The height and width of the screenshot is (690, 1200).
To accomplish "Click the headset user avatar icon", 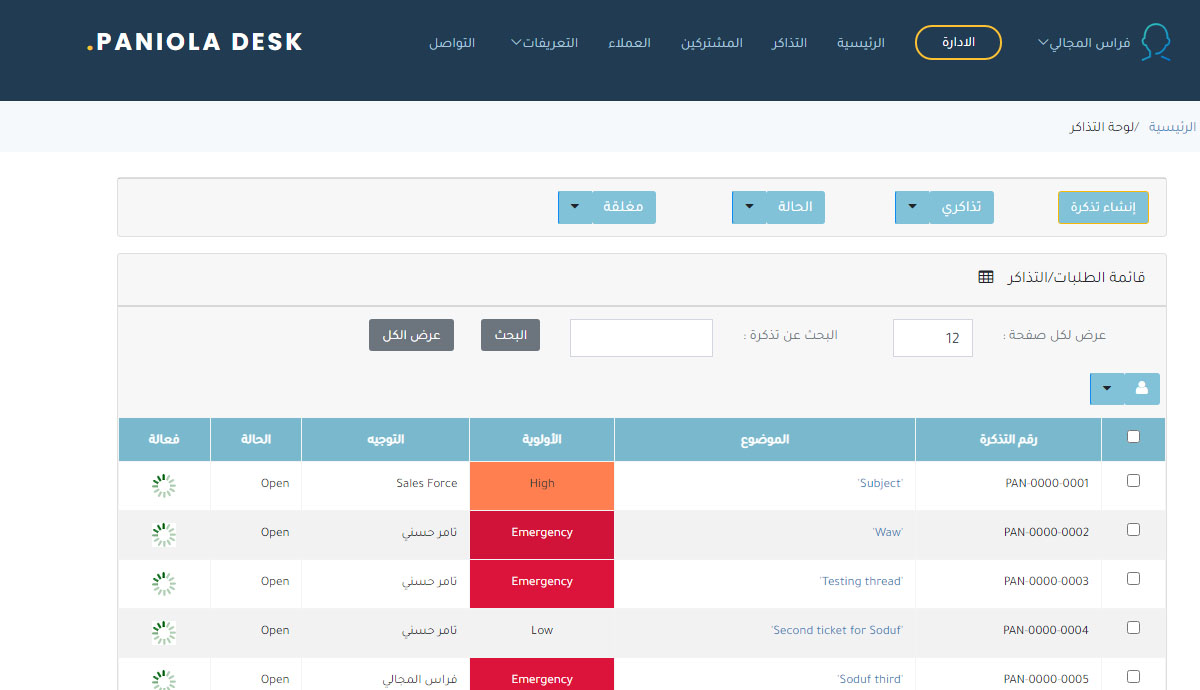I will click(1156, 43).
